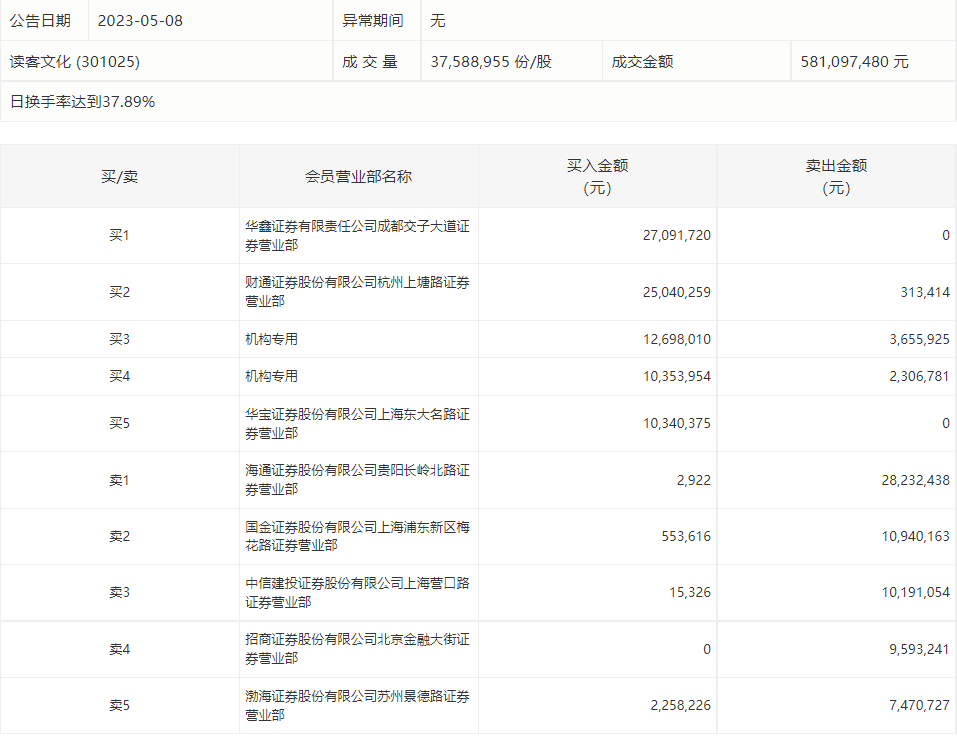
Task: Click 海通证券 贵阳长岭北路 branch name
Action: pyautogui.click(x=358, y=480)
